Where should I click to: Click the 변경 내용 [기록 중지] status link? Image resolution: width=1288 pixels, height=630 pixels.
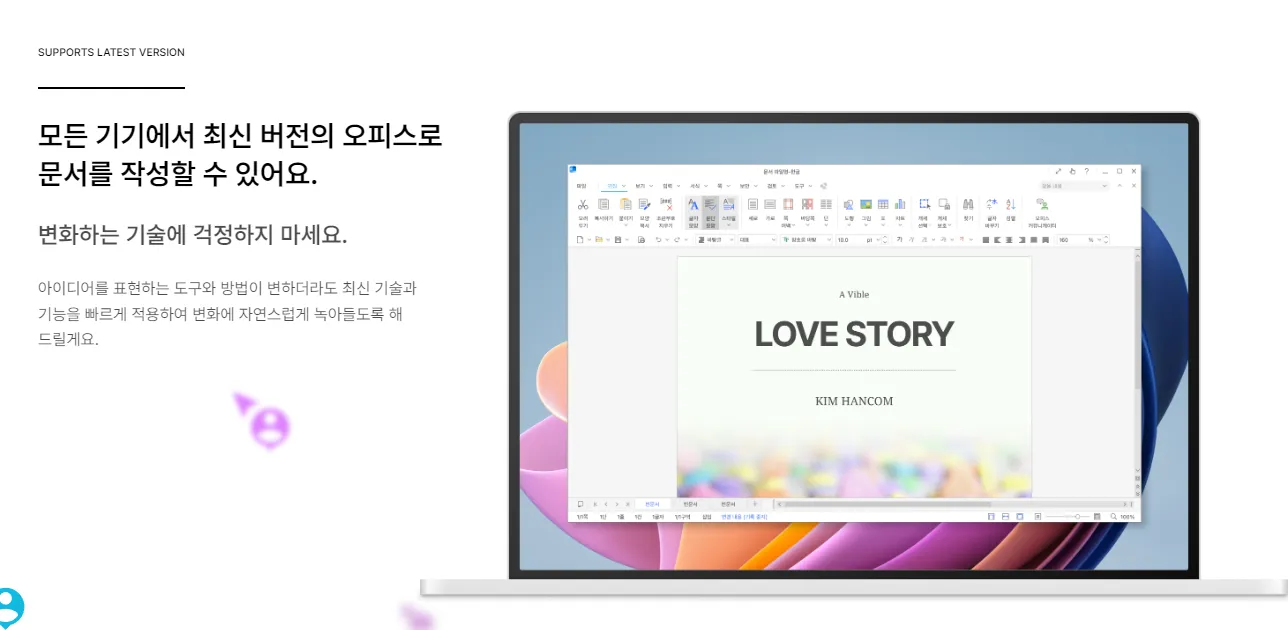(x=744, y=515)
